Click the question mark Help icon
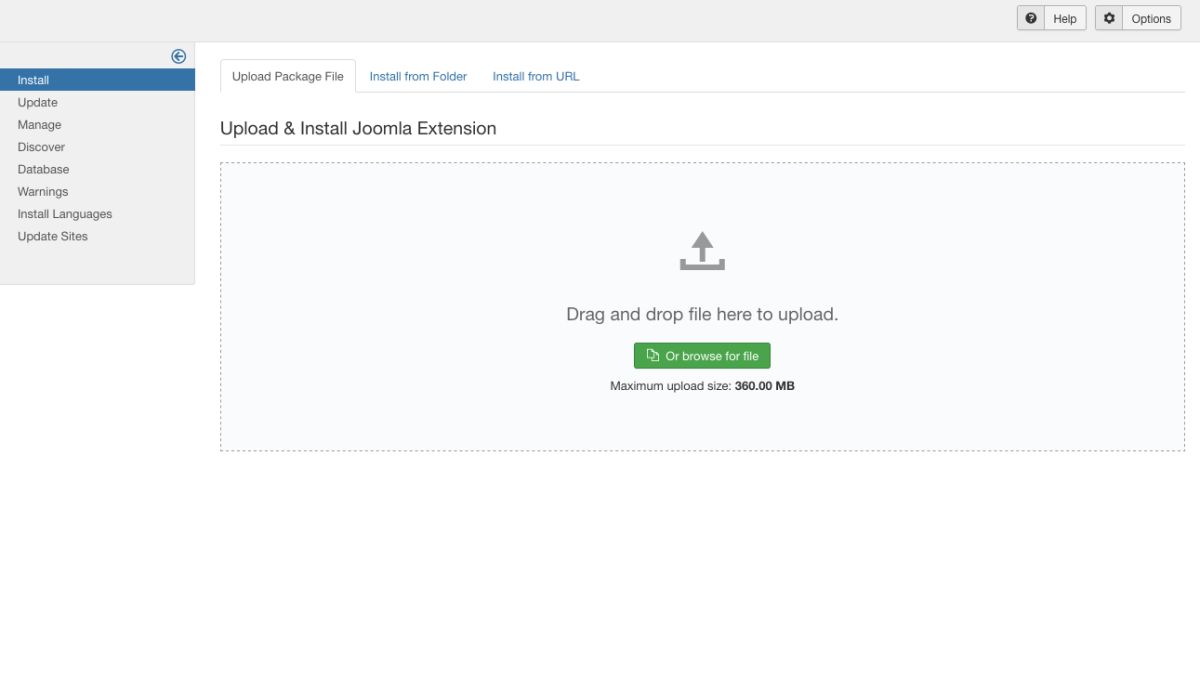1200x700 pixels. (x=1031, y=18)
